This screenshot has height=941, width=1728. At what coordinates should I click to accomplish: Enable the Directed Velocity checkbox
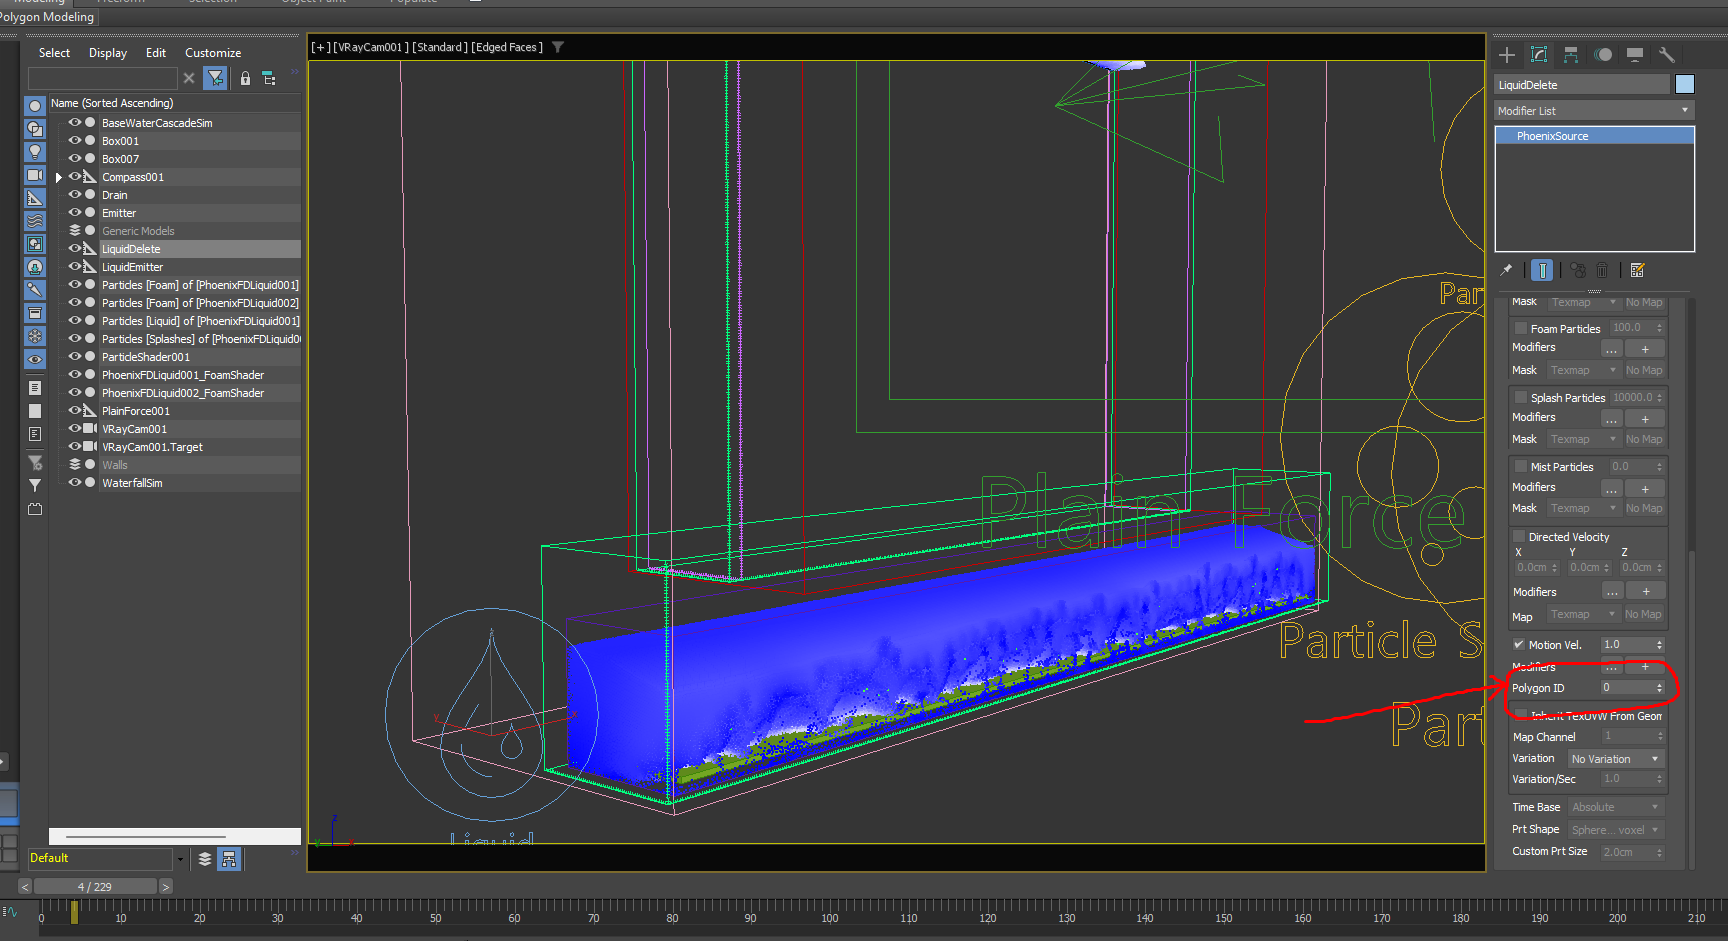1520,537
